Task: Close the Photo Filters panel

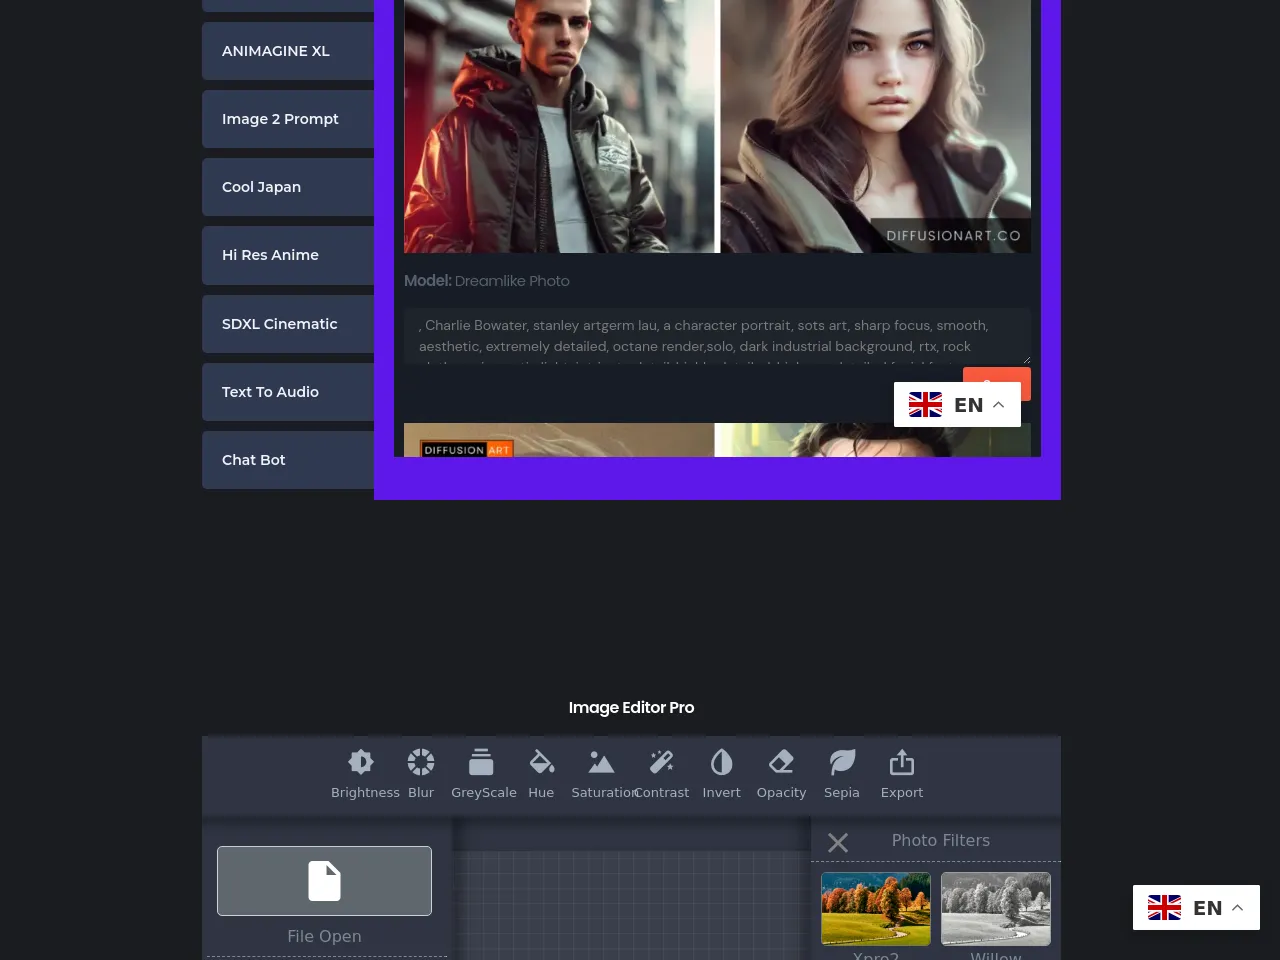Action: tap(838, 843)
